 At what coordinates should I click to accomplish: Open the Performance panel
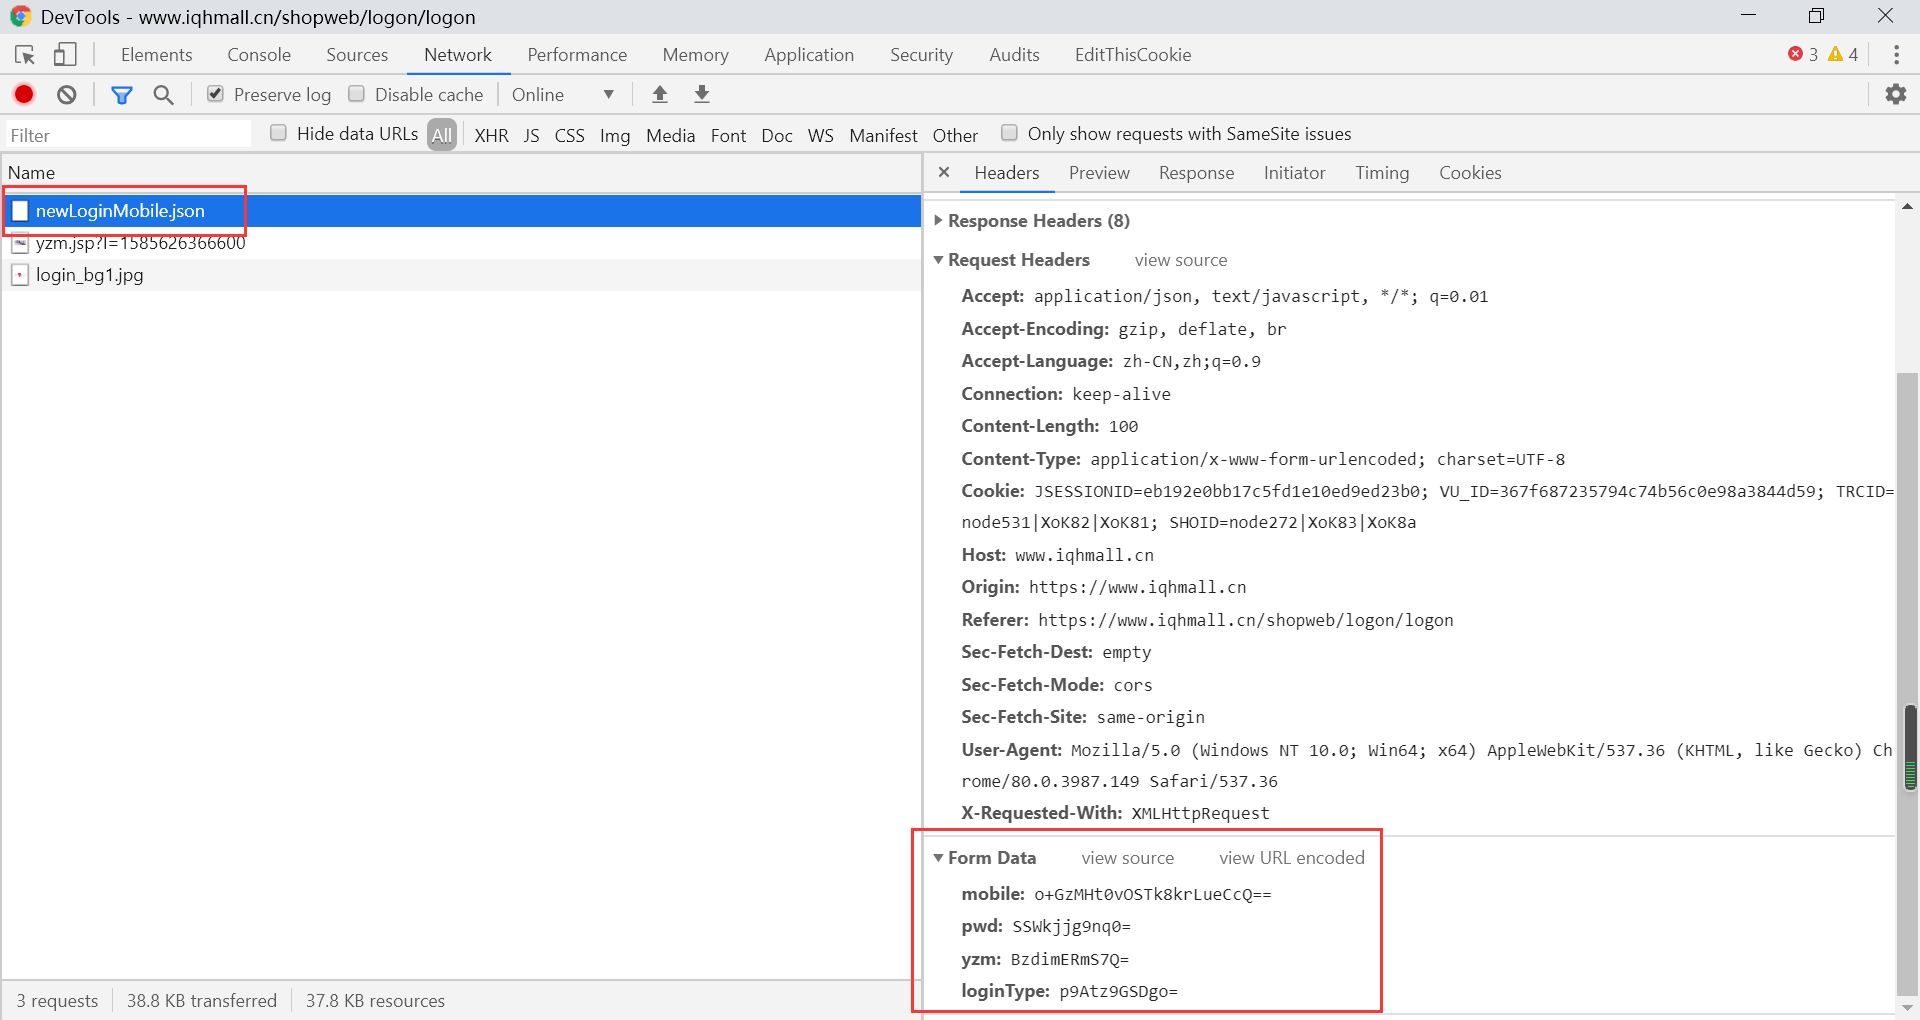[577, 55]
